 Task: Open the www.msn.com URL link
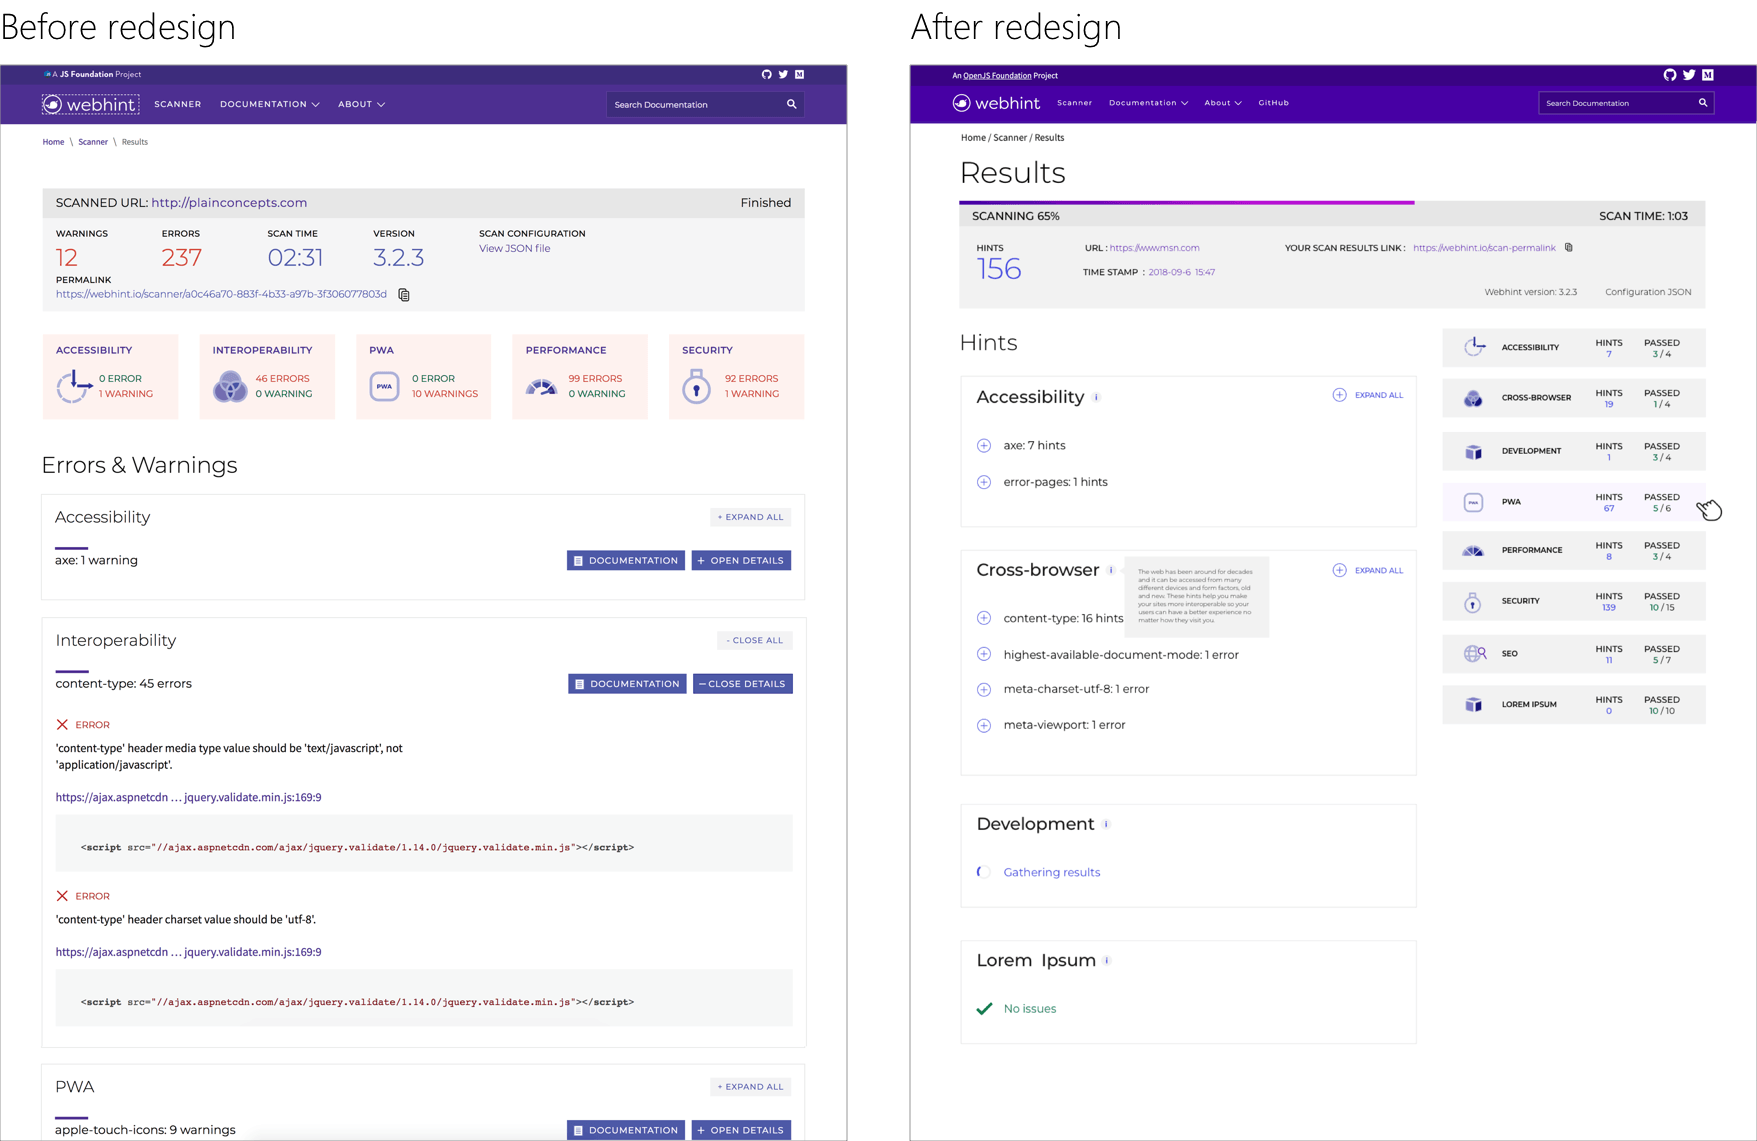tap(1154, 248)
